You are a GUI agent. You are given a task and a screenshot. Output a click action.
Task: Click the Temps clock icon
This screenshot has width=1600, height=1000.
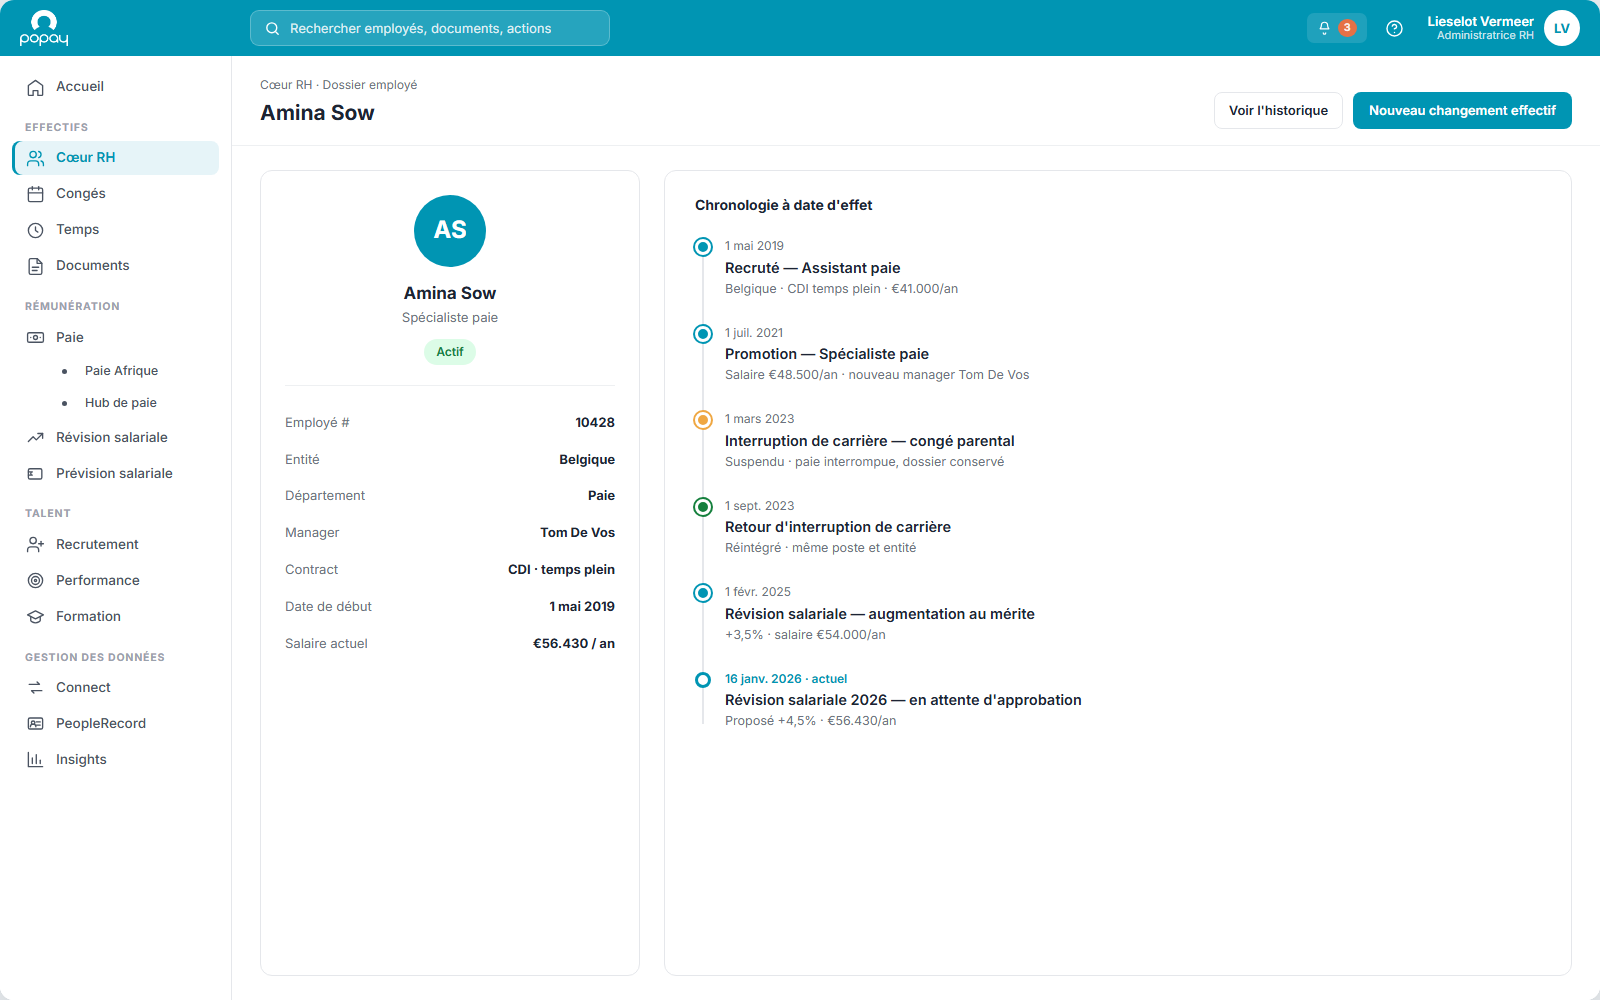tap(36, 230)
